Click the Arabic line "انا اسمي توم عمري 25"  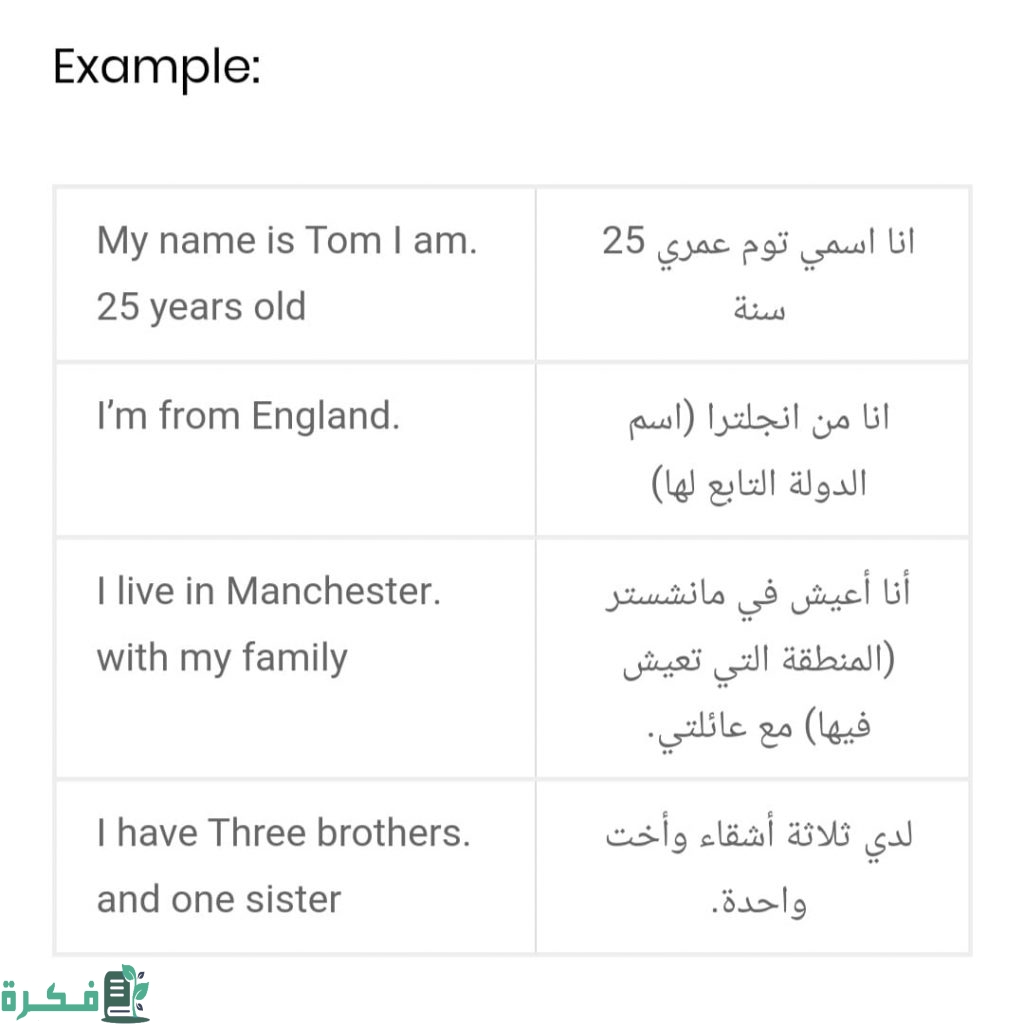click(759, 243)
